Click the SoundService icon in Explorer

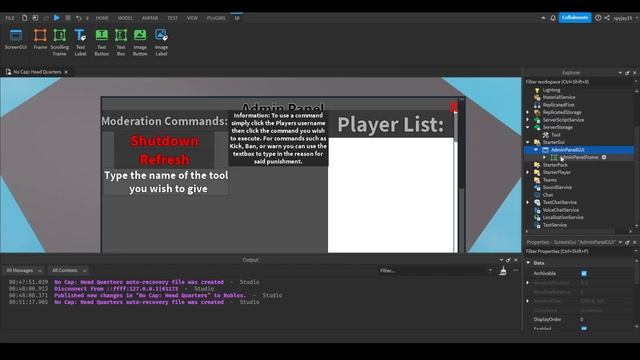pyautogui.click(x=537, y=187)
